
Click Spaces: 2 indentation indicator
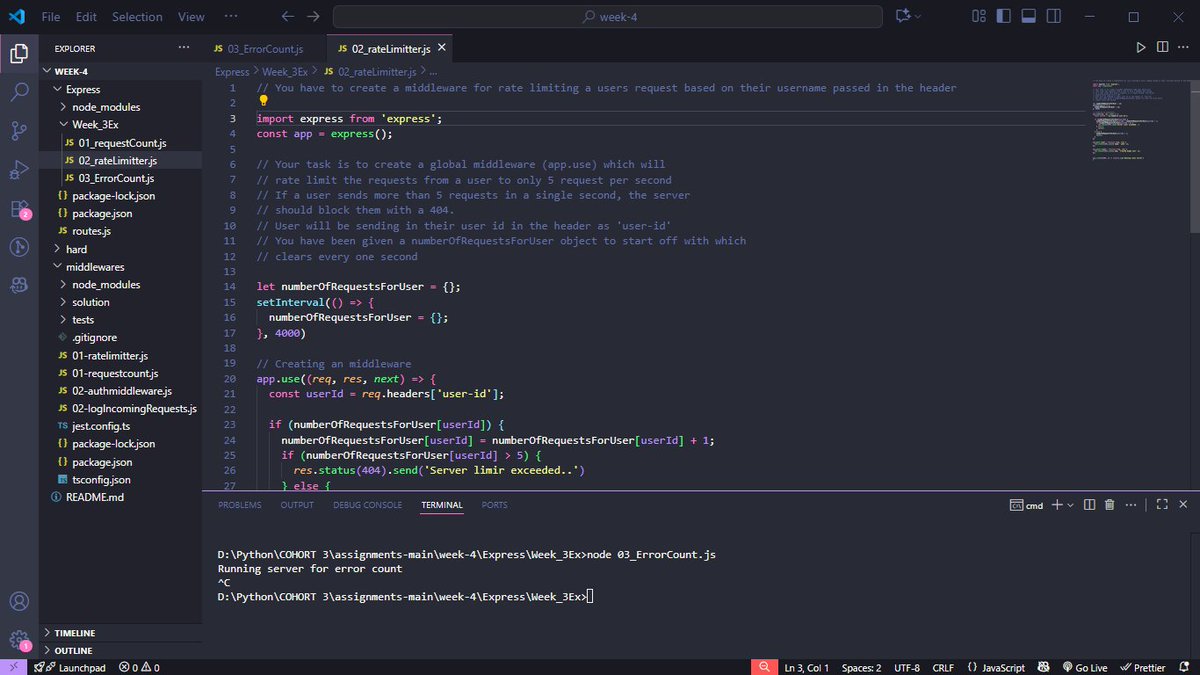860,667
